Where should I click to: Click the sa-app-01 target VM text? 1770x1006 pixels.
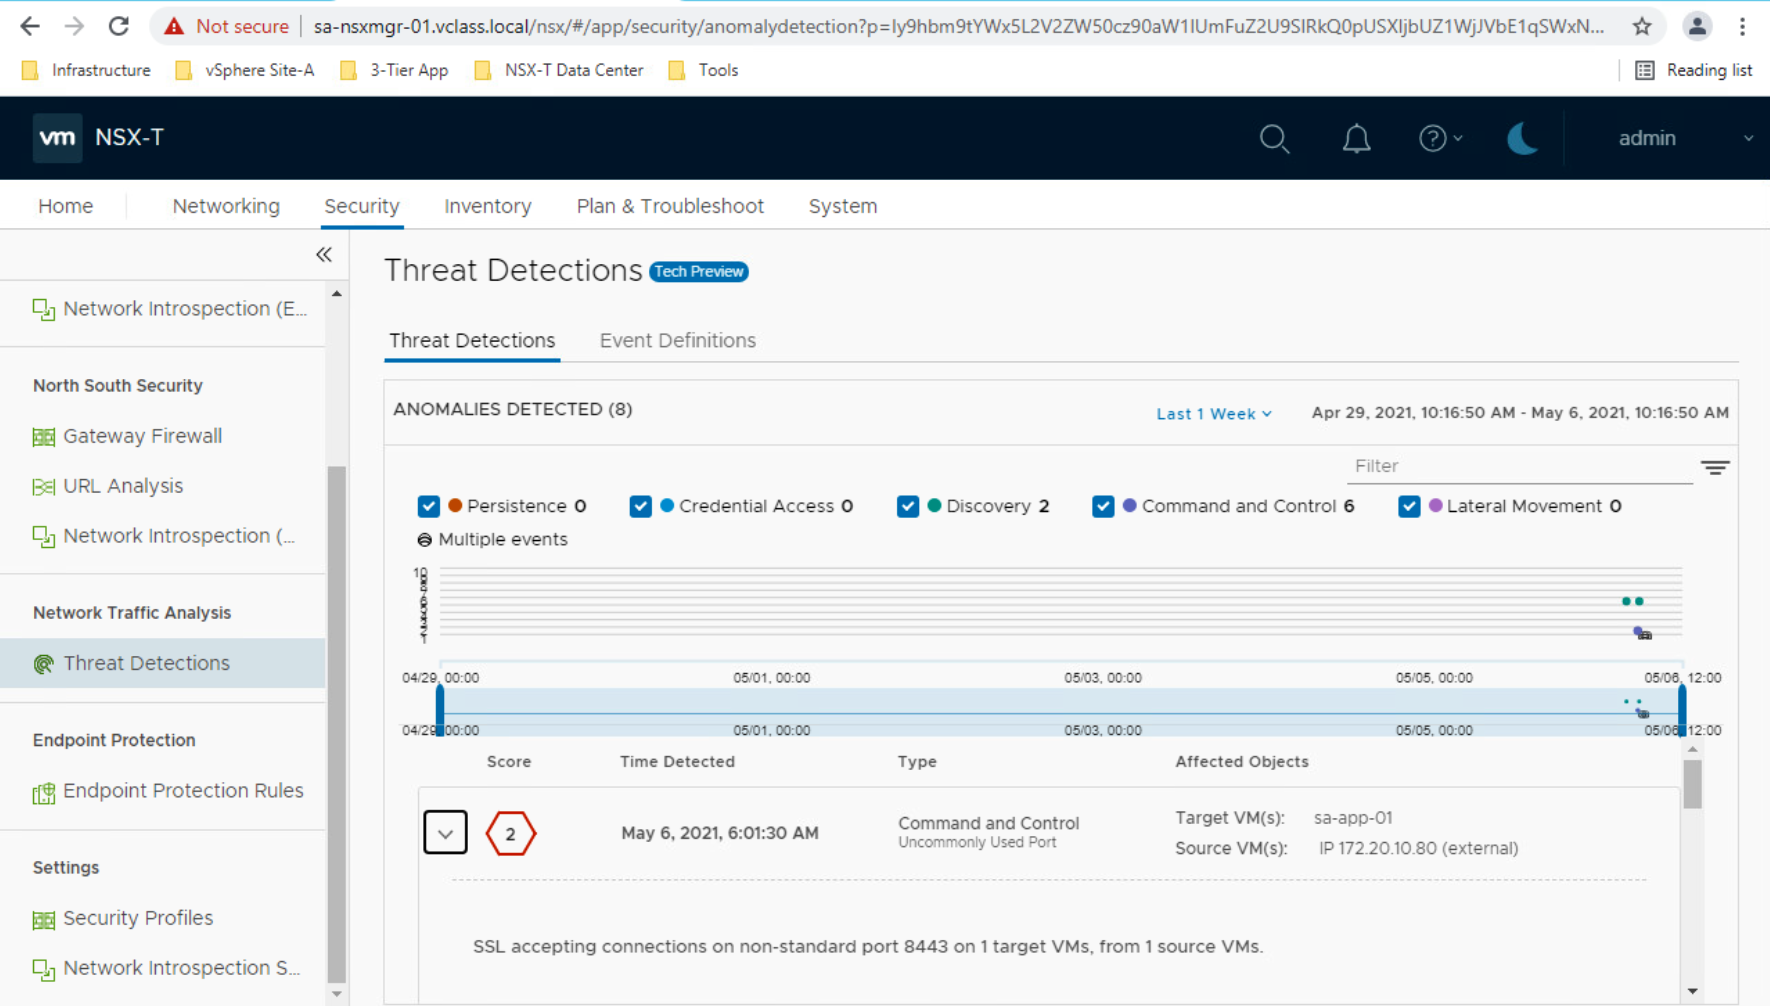(1353, 818)
